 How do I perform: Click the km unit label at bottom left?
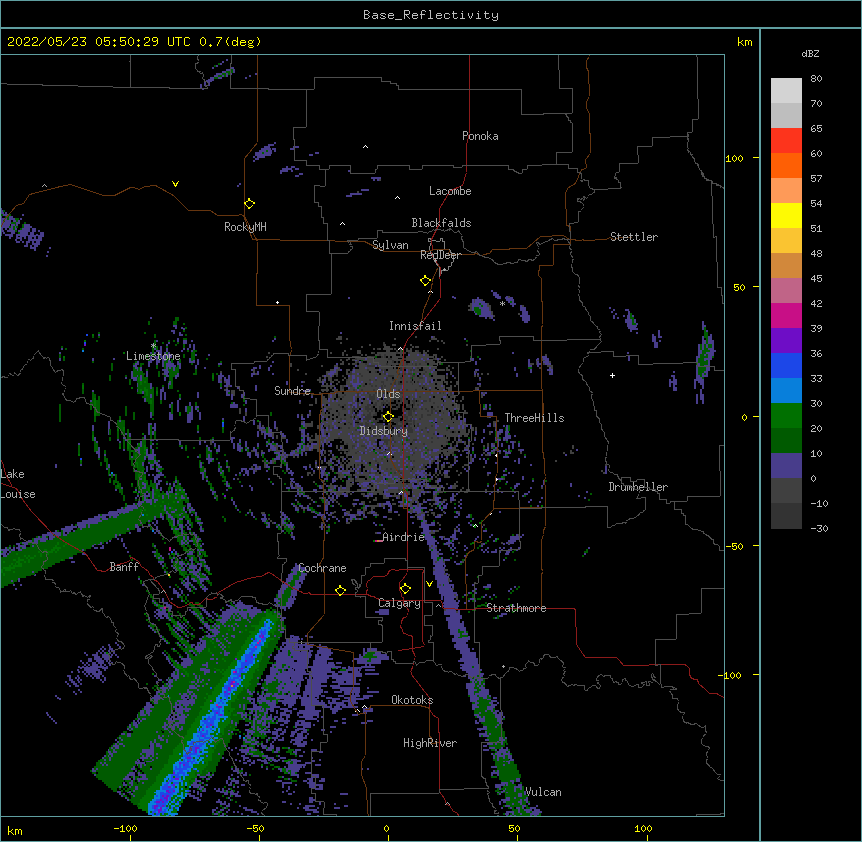click(15, 830)
